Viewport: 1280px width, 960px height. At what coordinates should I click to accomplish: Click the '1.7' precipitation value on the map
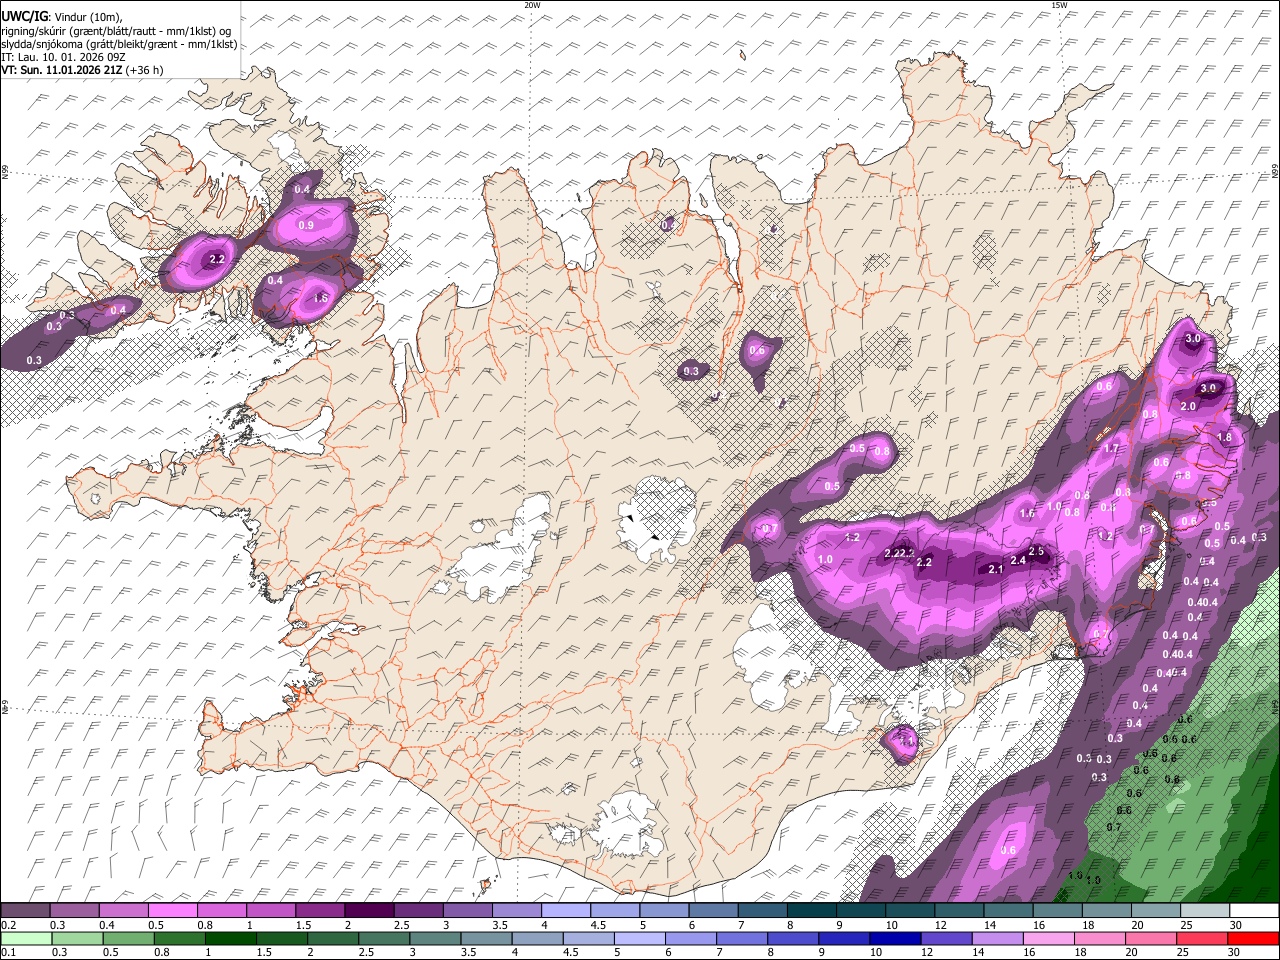click(1111, 449)
